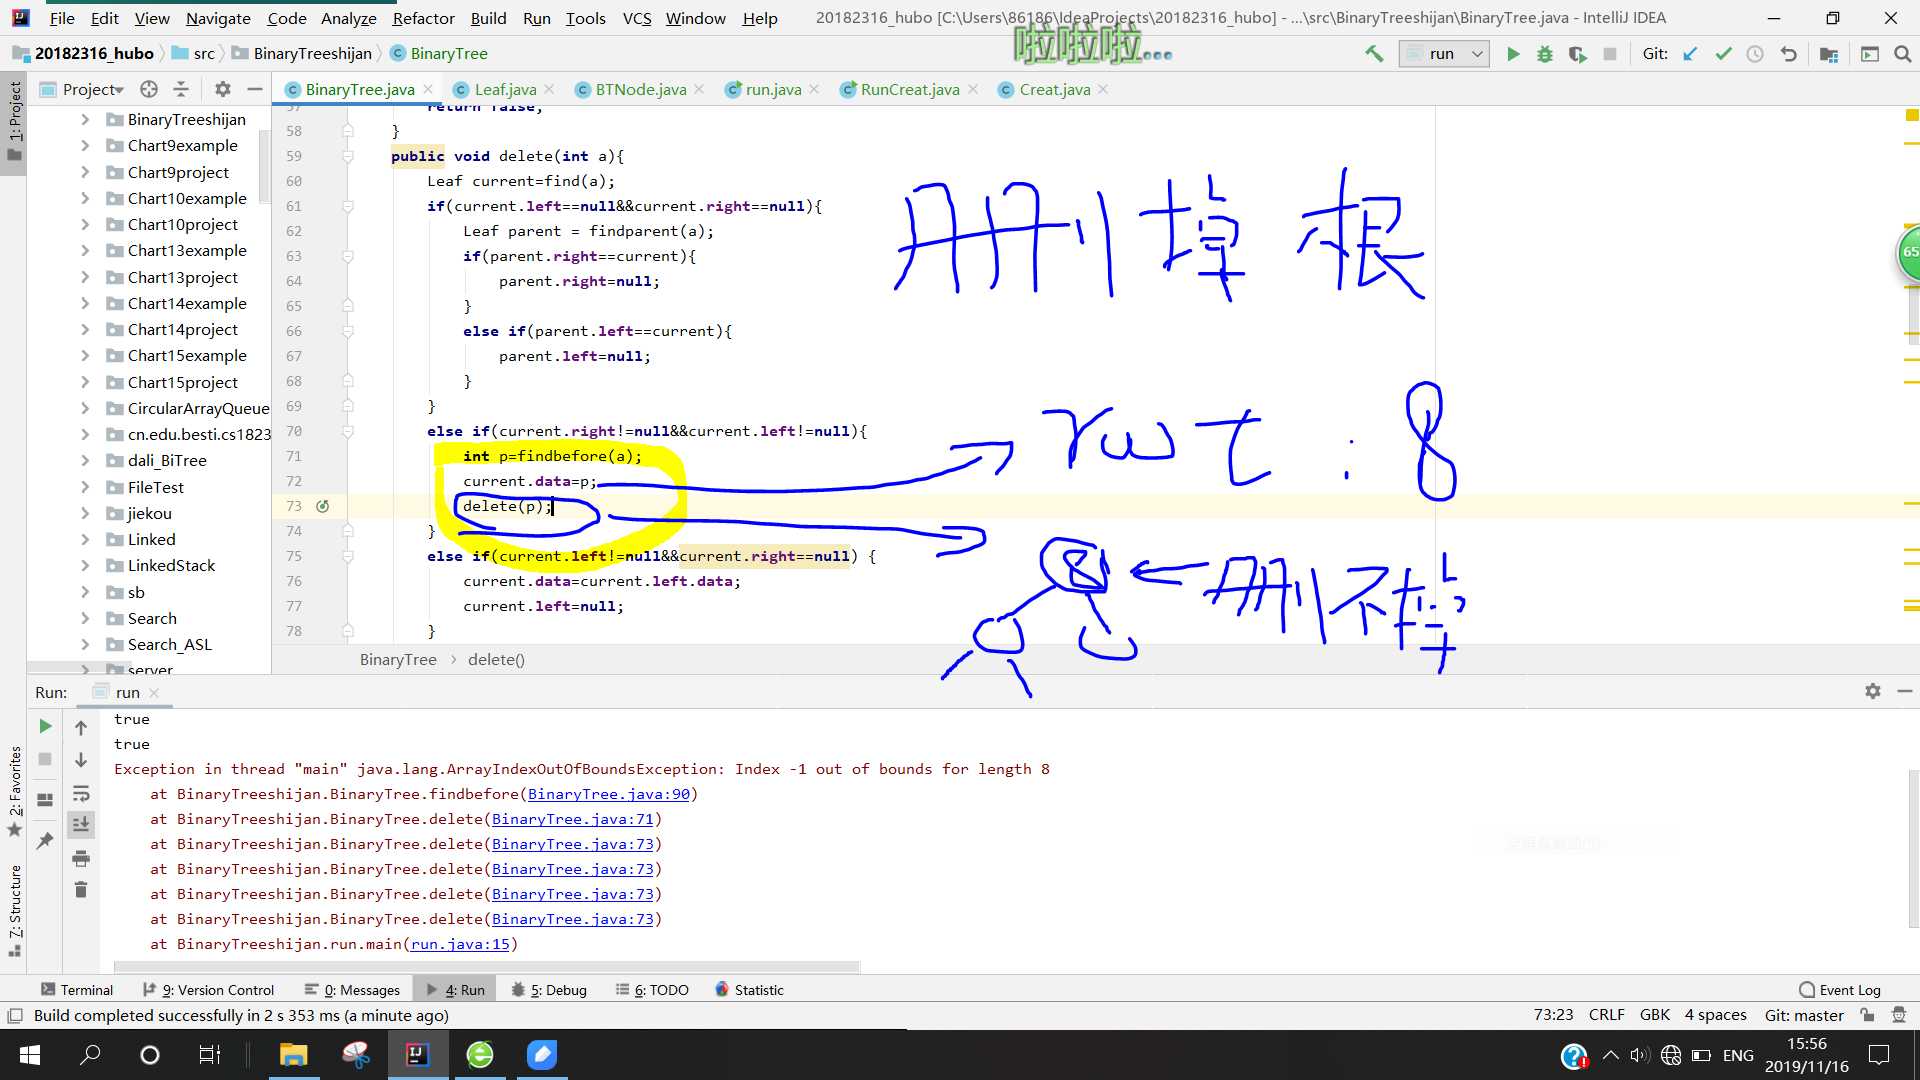1920x1080 pixels.
Task: Toggle tool window bars bottom-left icon
Action: [15, 1016]
